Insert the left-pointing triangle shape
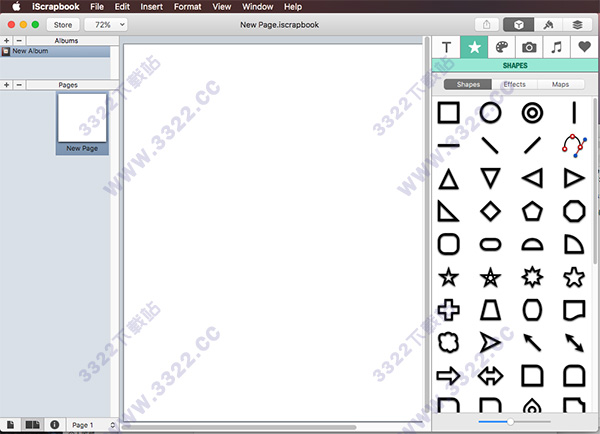600x434 pixels. 532,178
